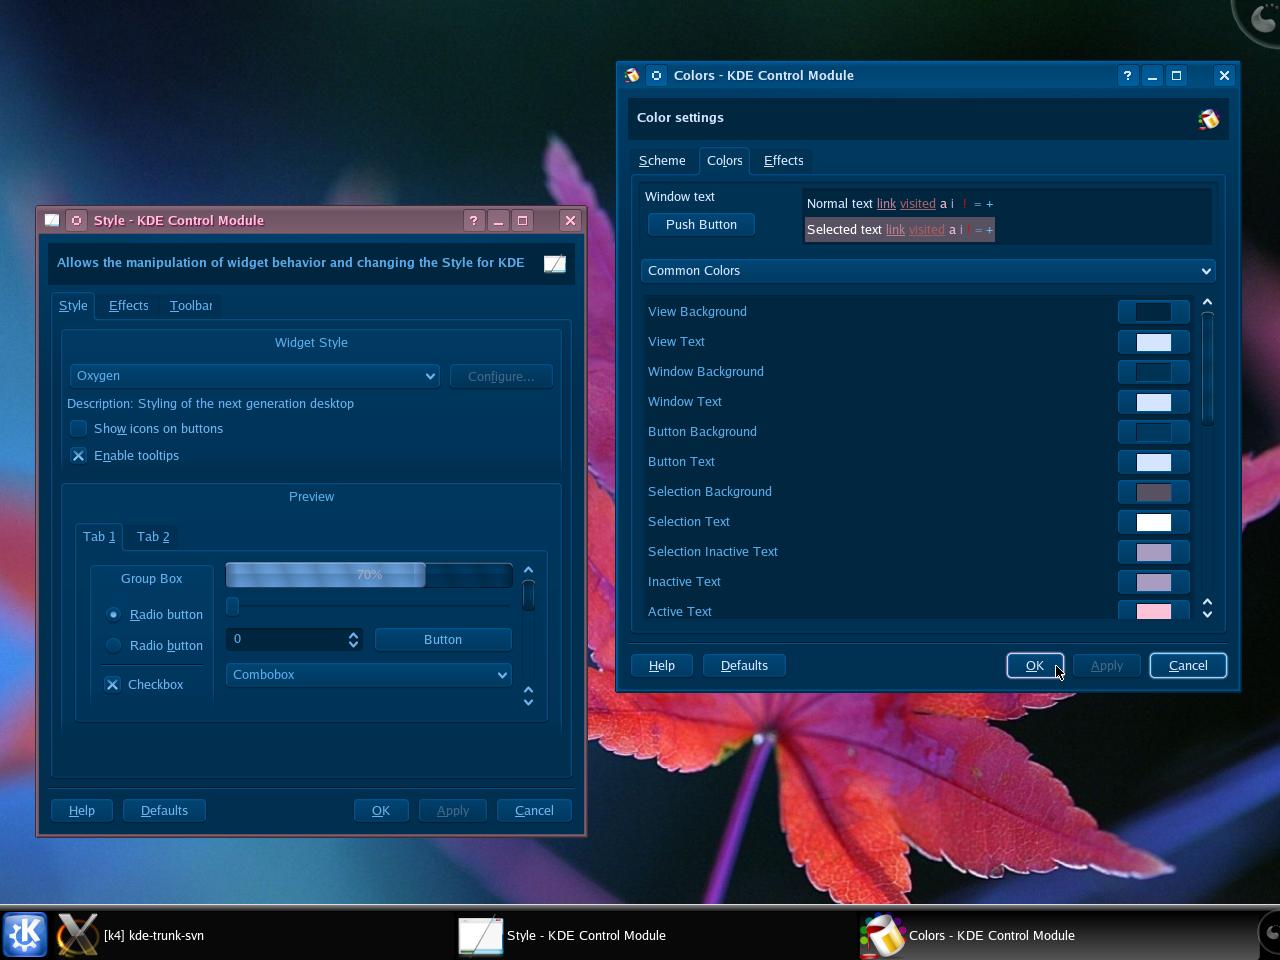
Task: Switch to Effects tab in Colors module
Action: tap(783, 160)
